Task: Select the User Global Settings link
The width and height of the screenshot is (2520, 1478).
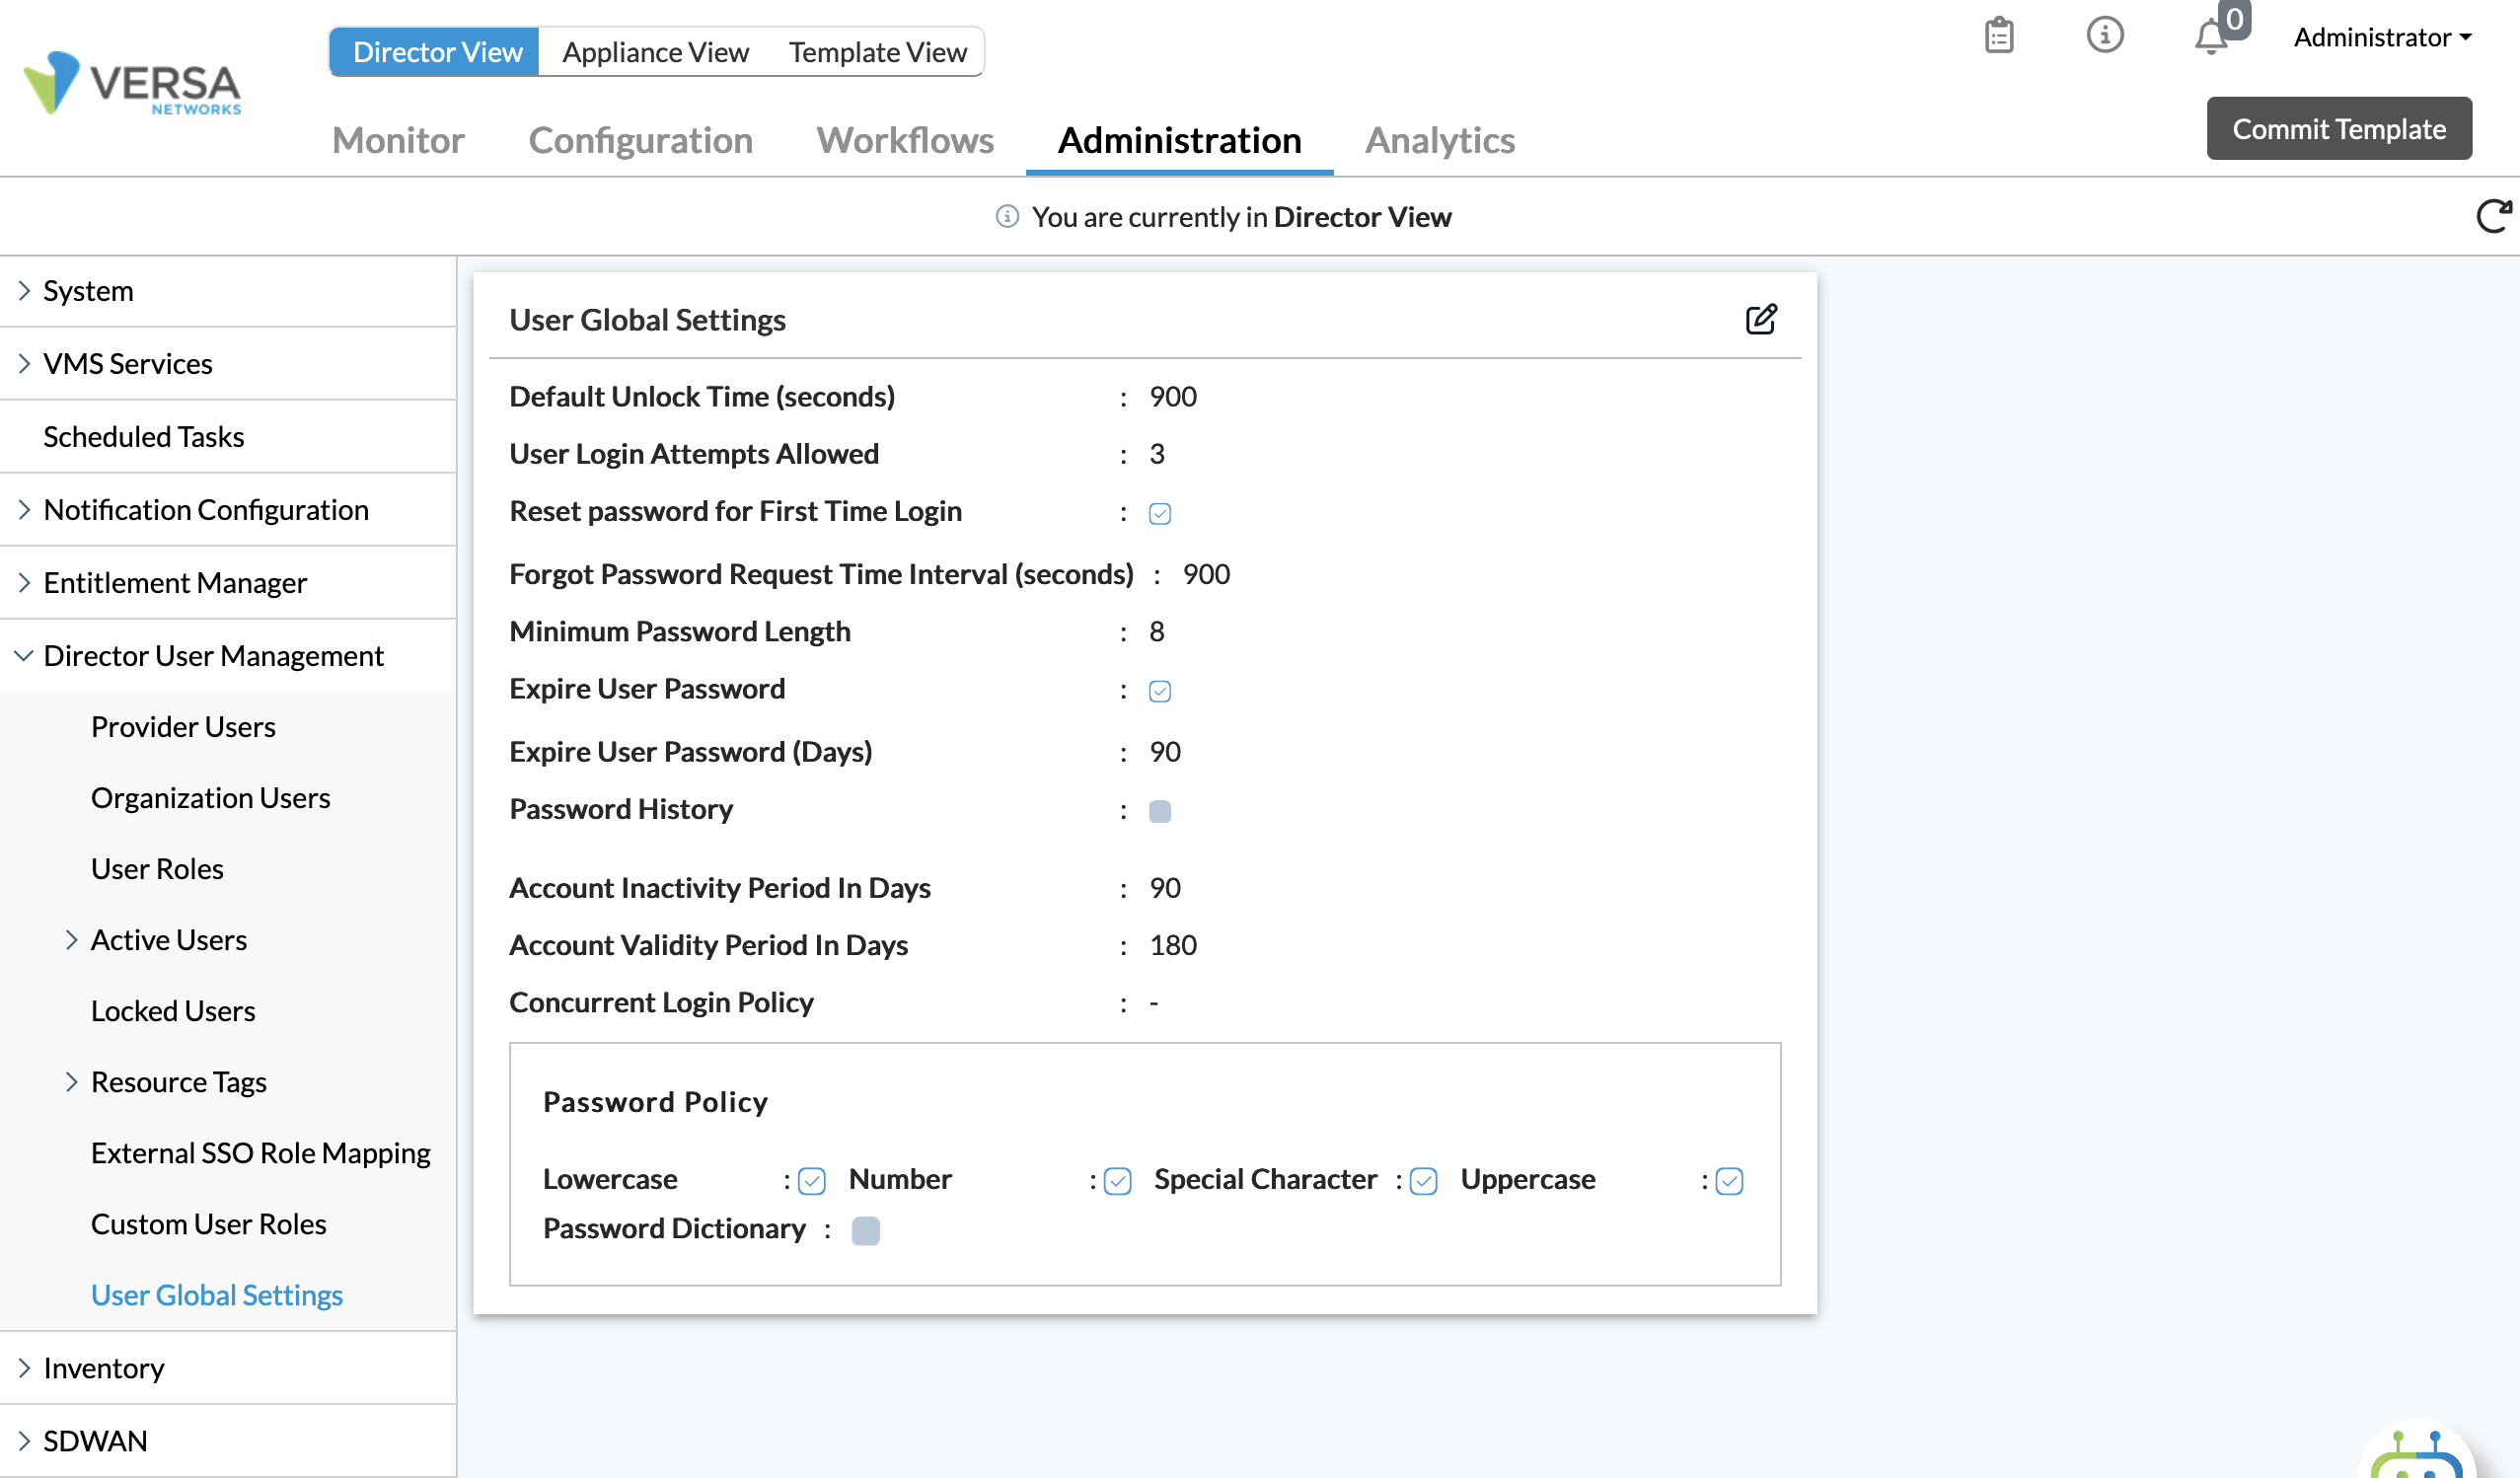Action: (x=217, y=1294)
